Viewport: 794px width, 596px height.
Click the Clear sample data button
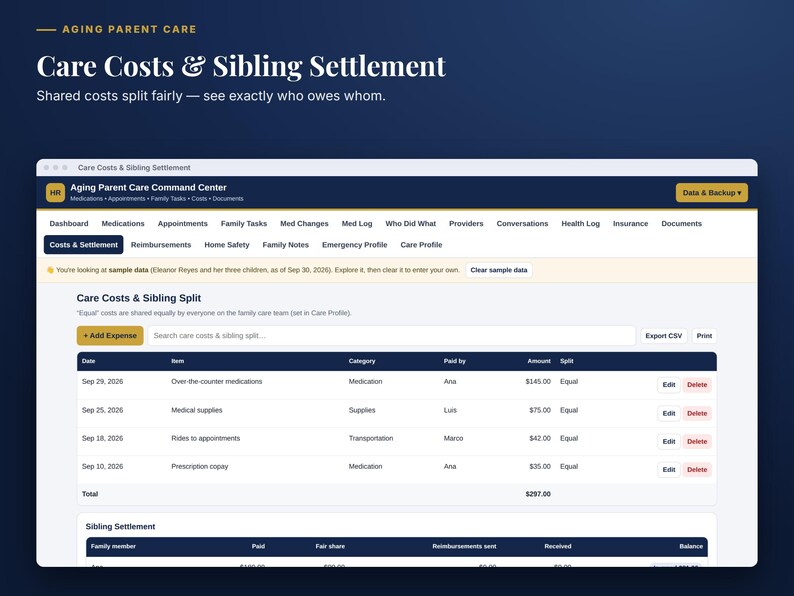(499, 270)
